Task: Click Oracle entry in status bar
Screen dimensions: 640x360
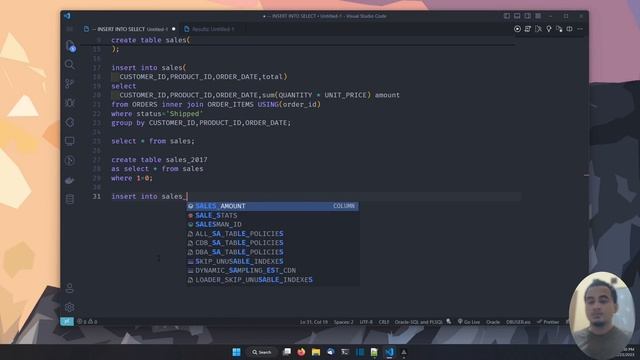Action: pos(493,322)
